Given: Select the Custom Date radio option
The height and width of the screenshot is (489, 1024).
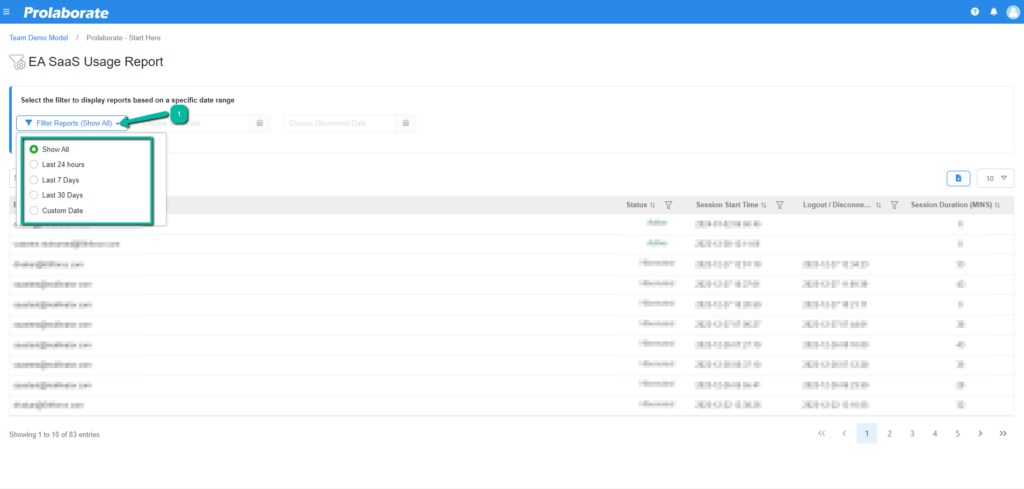Looking at the screenshot, I should pos(34,211).
